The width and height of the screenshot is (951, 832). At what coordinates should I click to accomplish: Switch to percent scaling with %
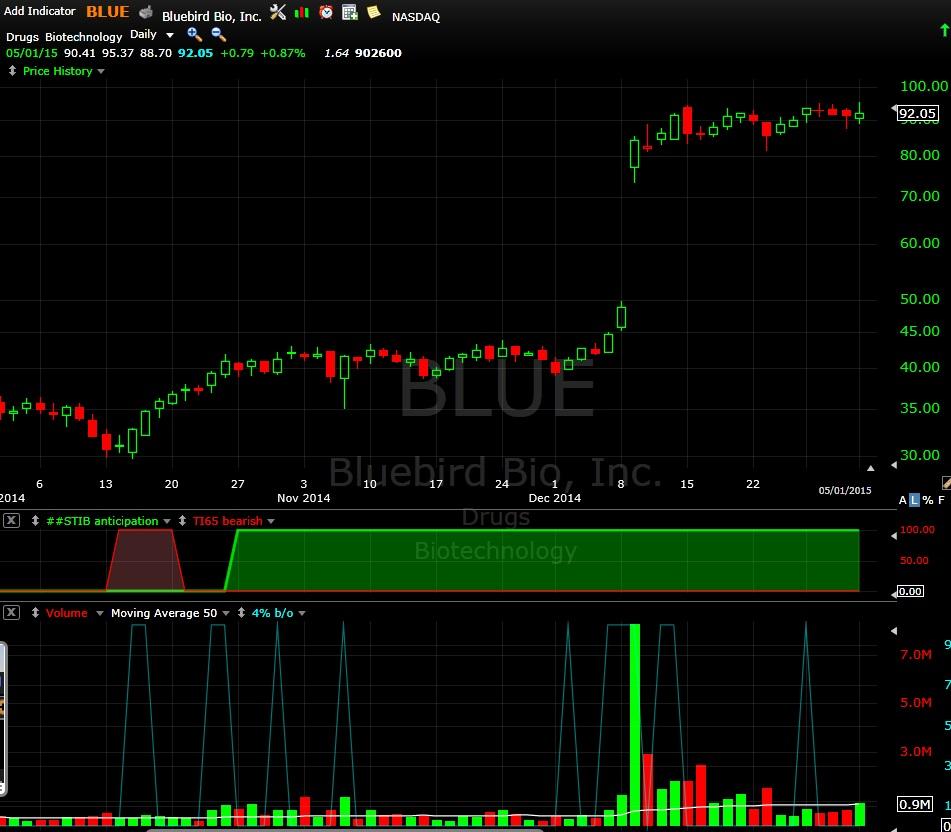tap(928, 500)
